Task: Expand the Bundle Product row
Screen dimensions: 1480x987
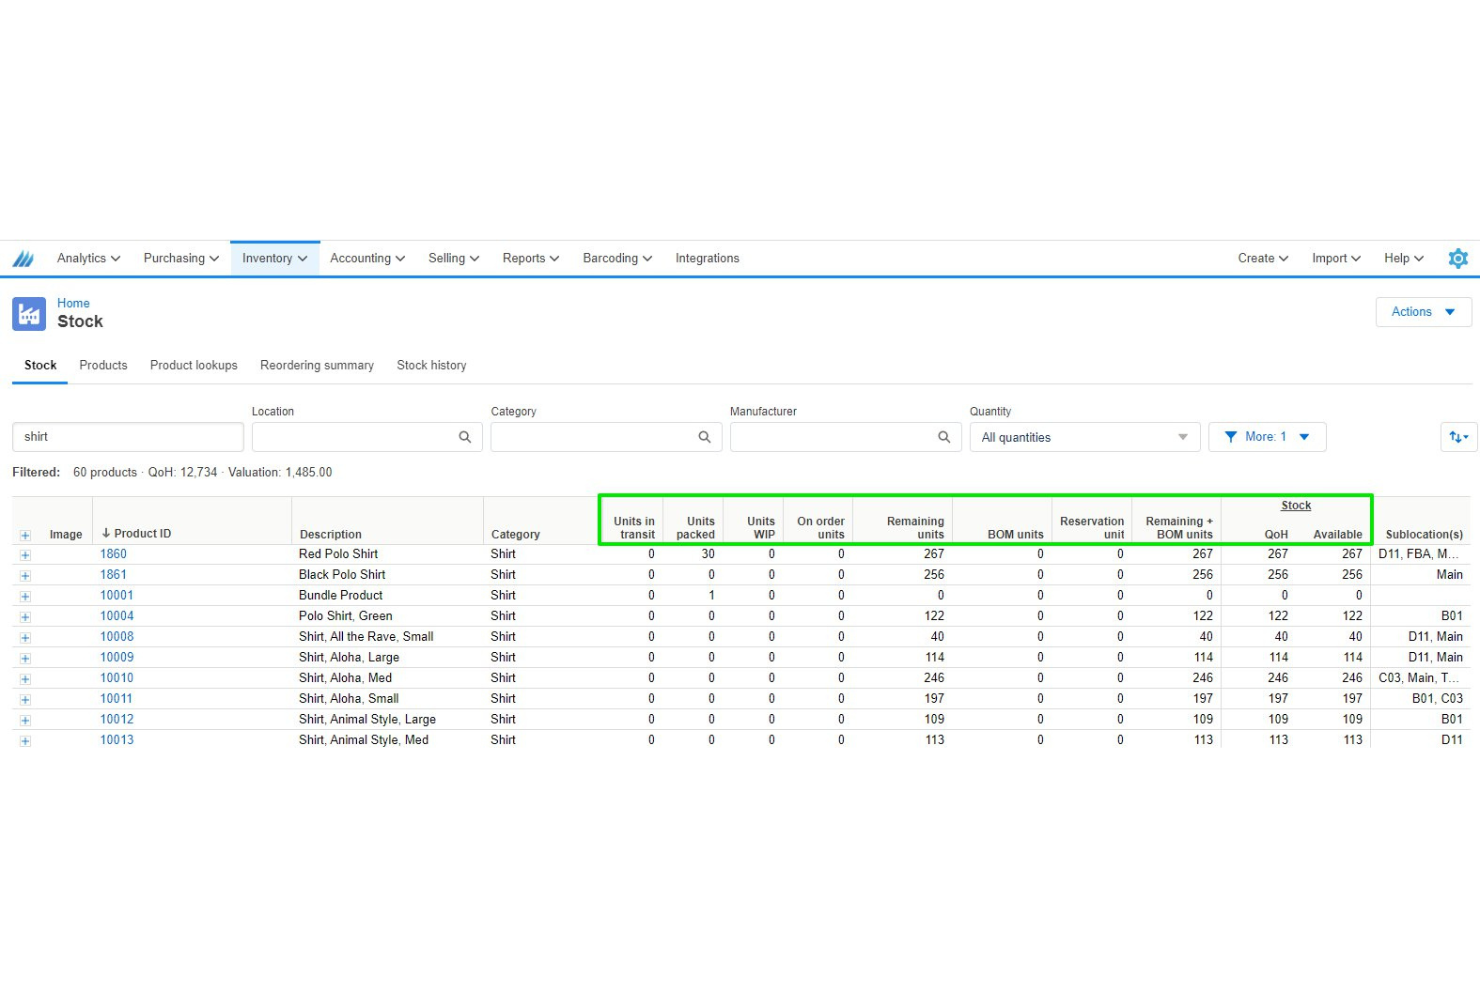Action: click(24, 595)
